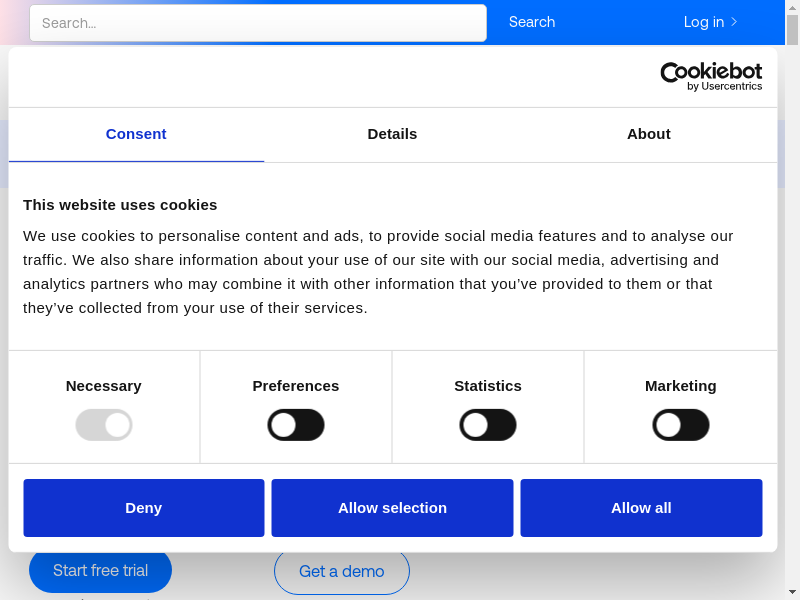Screen dimensions: 800x600
Task: Enable the Preferences cookies toggle
Action: point(296,425)
